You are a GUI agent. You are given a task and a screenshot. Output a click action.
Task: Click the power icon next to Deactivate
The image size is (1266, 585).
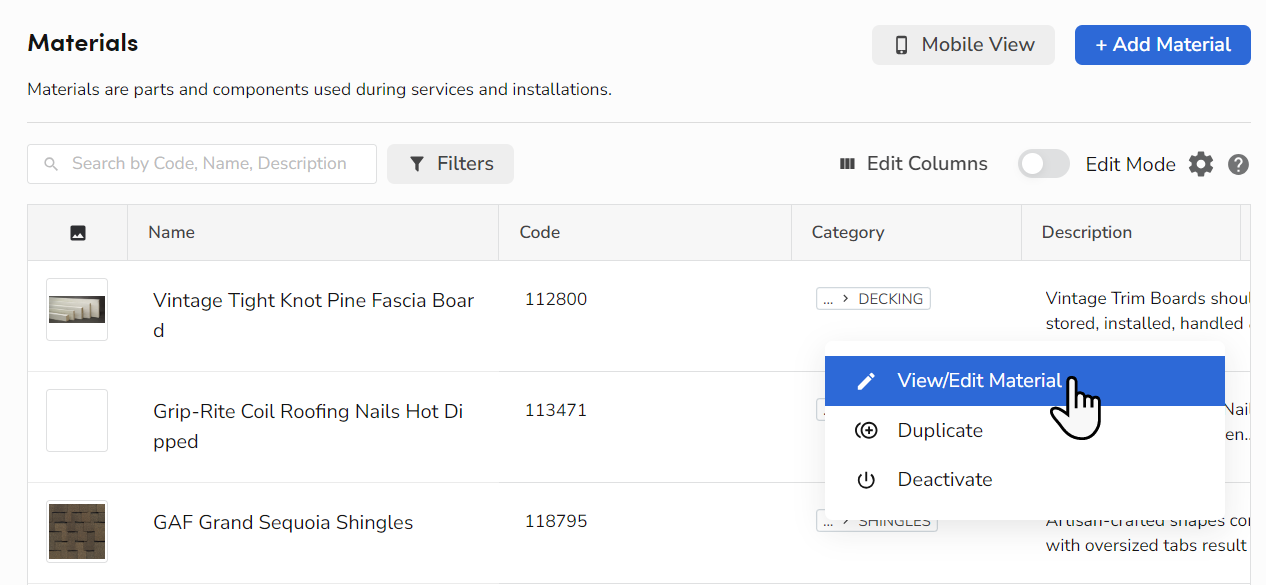pos(866,480)
